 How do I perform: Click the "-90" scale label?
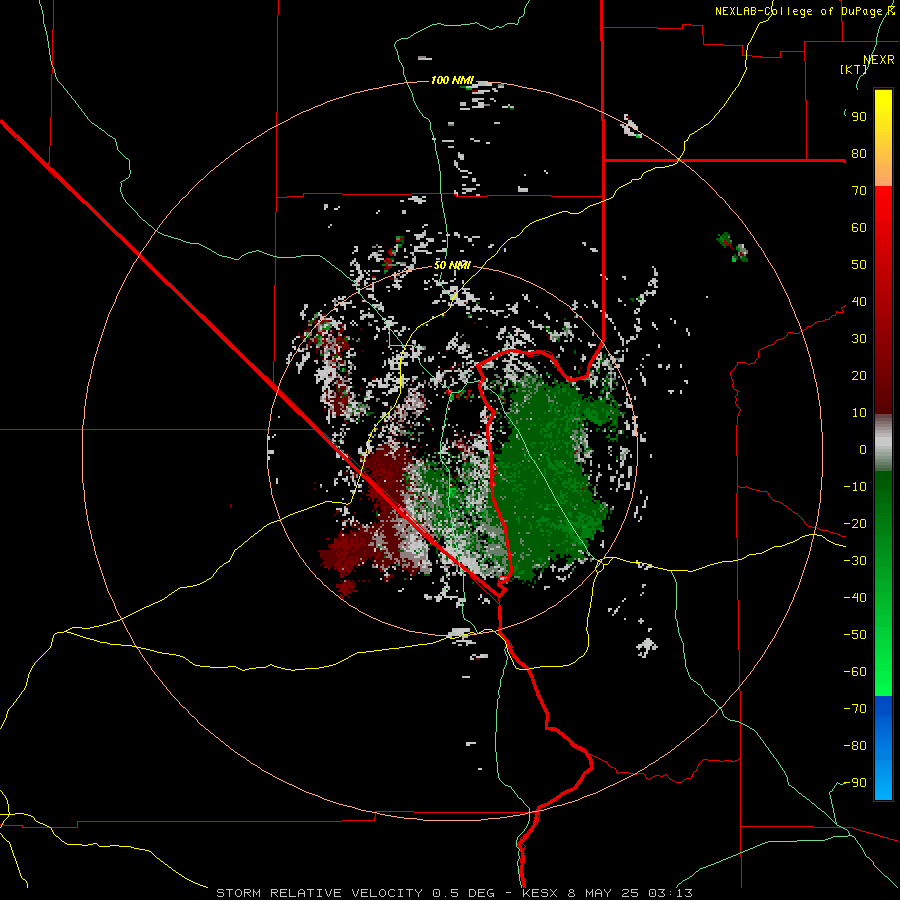coord(855,783)
